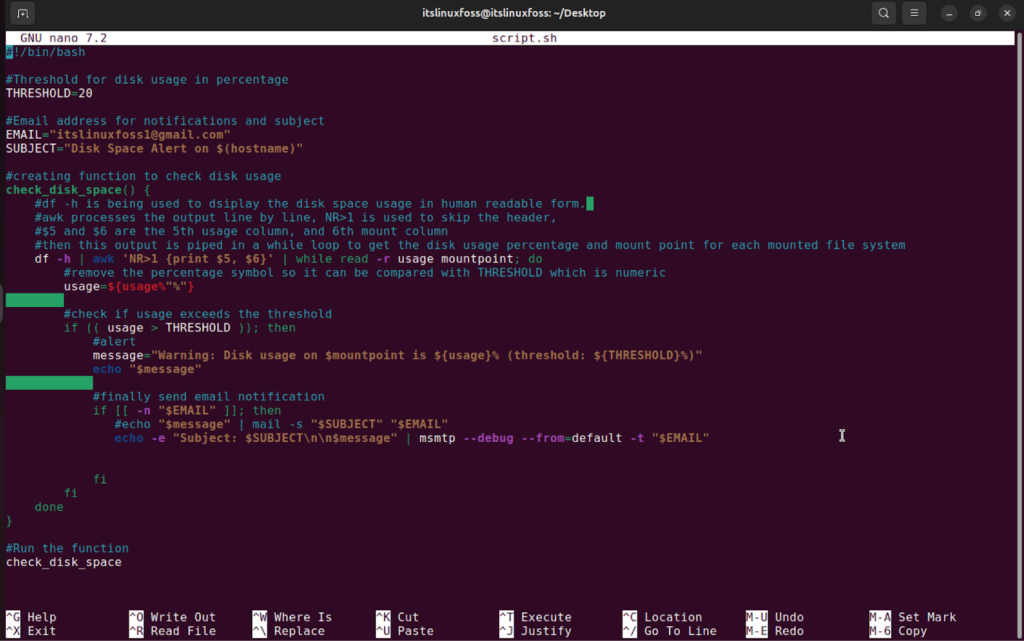
Task: Click the nano Help shortcut
Action: point(31,617)
